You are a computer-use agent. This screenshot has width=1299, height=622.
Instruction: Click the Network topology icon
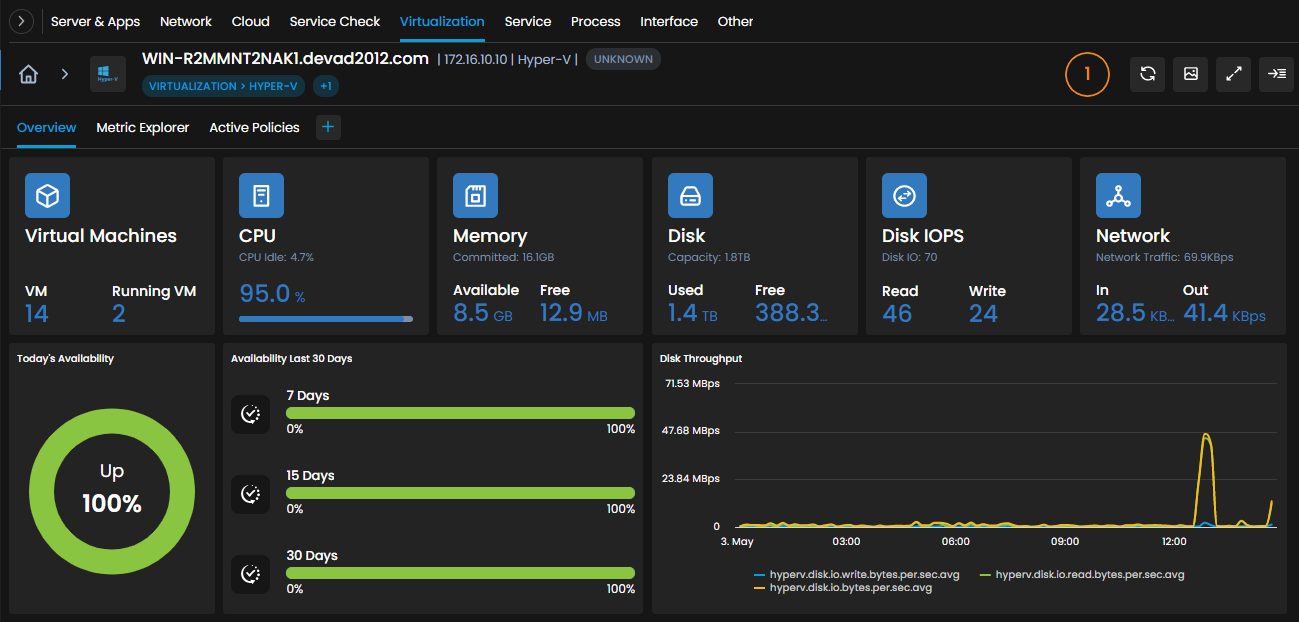pos(1118,196)
